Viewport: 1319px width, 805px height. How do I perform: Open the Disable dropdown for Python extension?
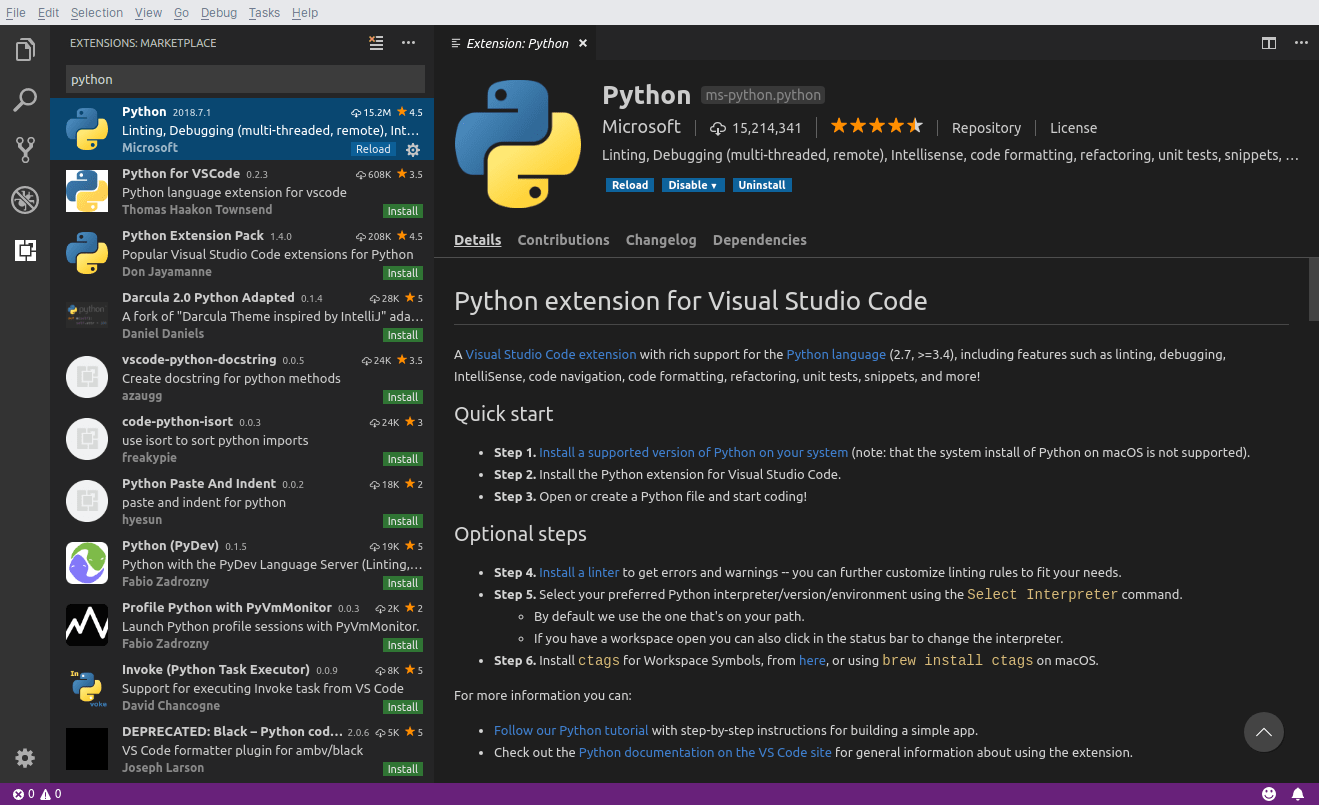pyautogui.click(x=693, y=185)
